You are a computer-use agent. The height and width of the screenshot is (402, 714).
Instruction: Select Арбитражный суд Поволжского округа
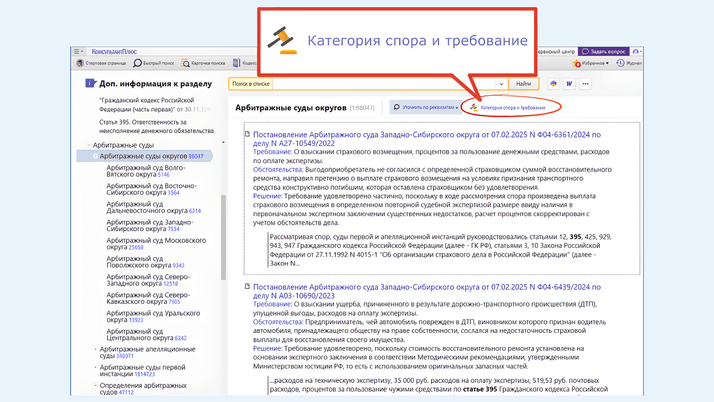145,262
